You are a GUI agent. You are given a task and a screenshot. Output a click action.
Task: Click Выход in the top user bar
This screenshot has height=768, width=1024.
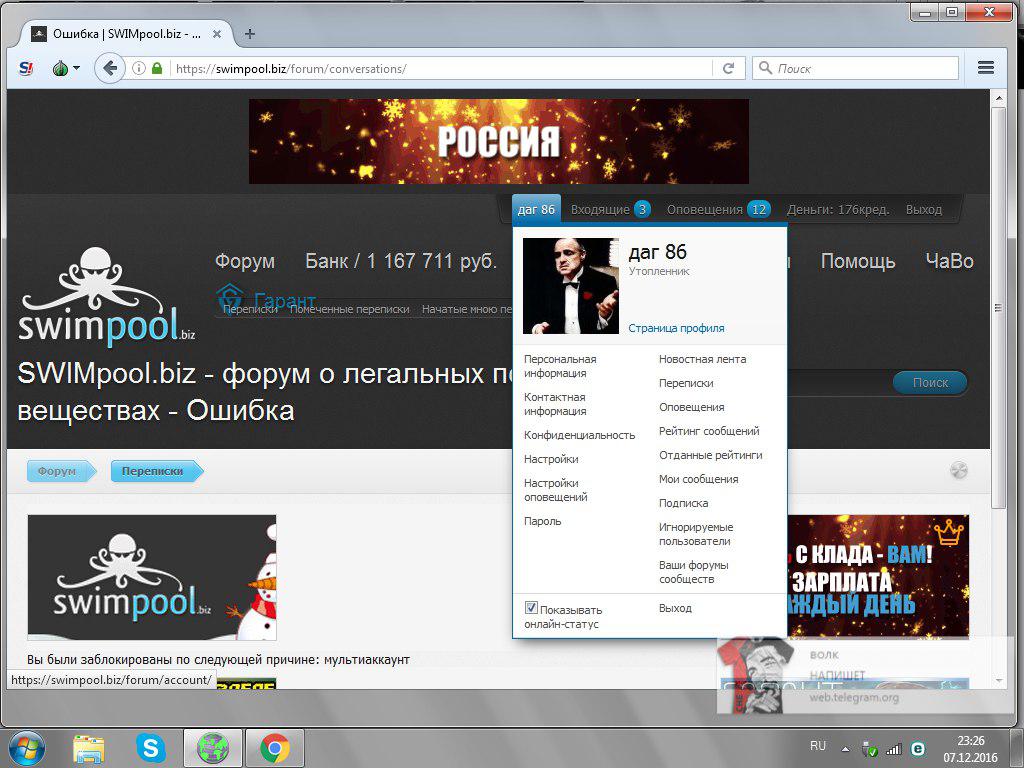coord(923,210)
